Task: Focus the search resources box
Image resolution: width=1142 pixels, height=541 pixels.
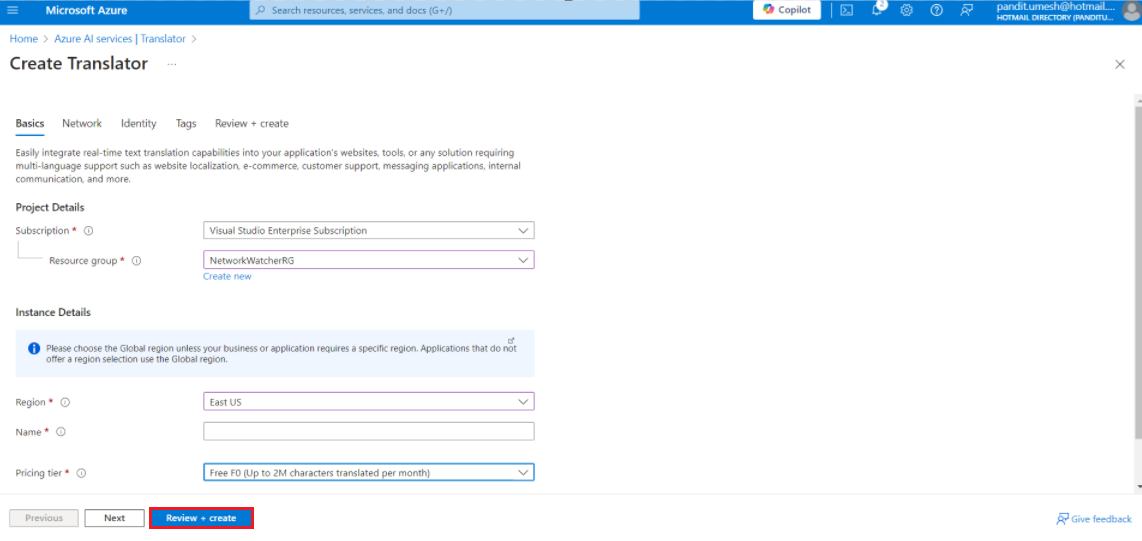Action: (x=444, y=10)
